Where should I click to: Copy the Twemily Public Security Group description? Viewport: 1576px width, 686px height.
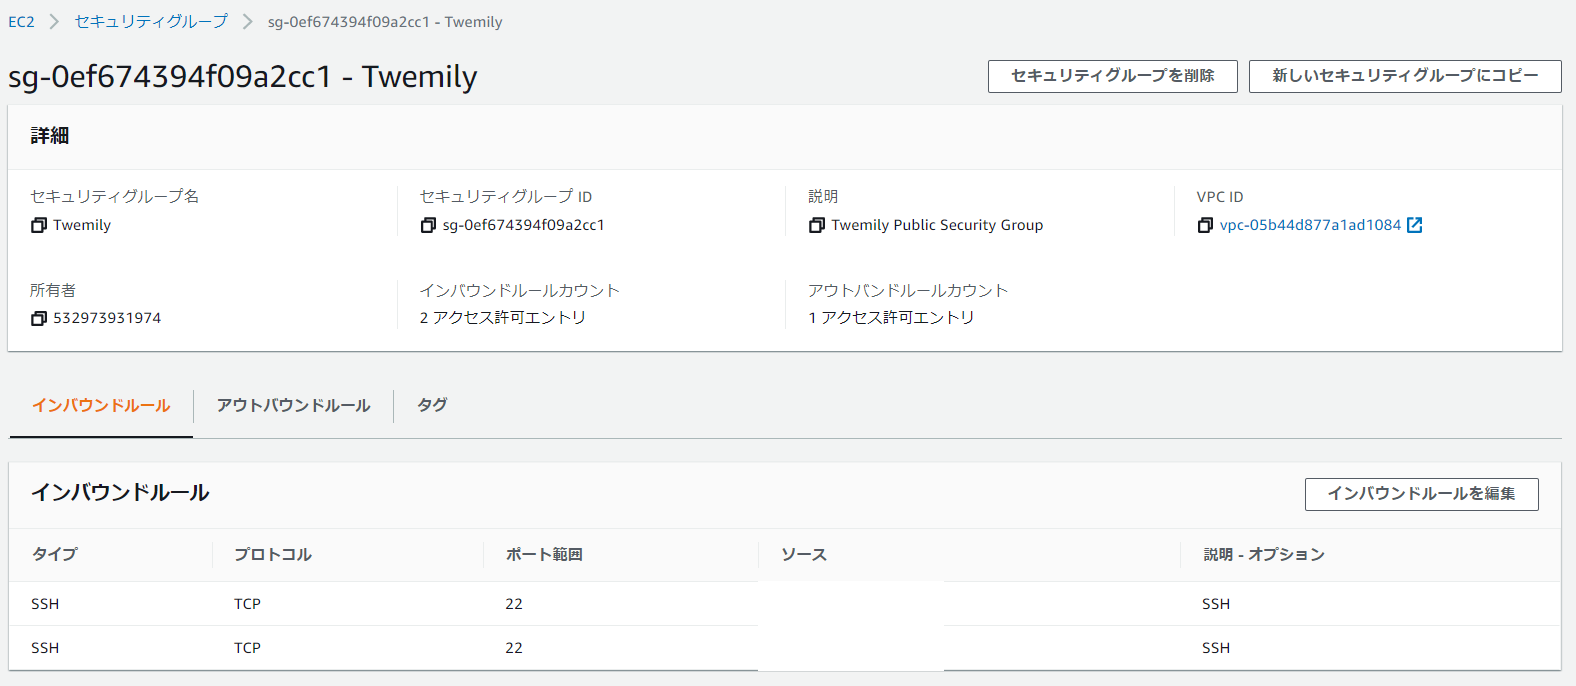[817, 226]
